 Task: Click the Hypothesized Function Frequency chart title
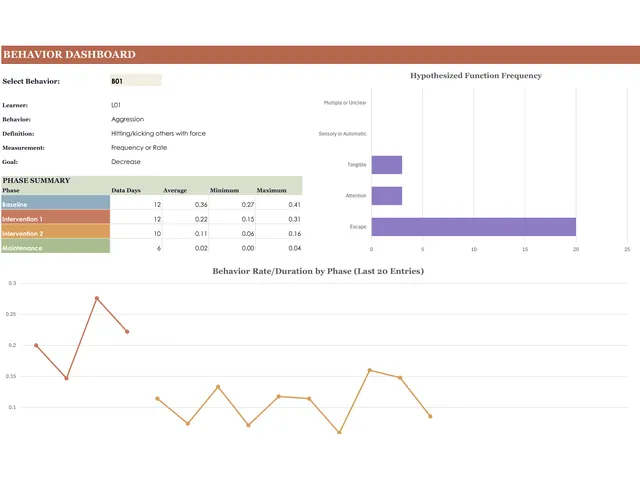[x=476, y=76]
